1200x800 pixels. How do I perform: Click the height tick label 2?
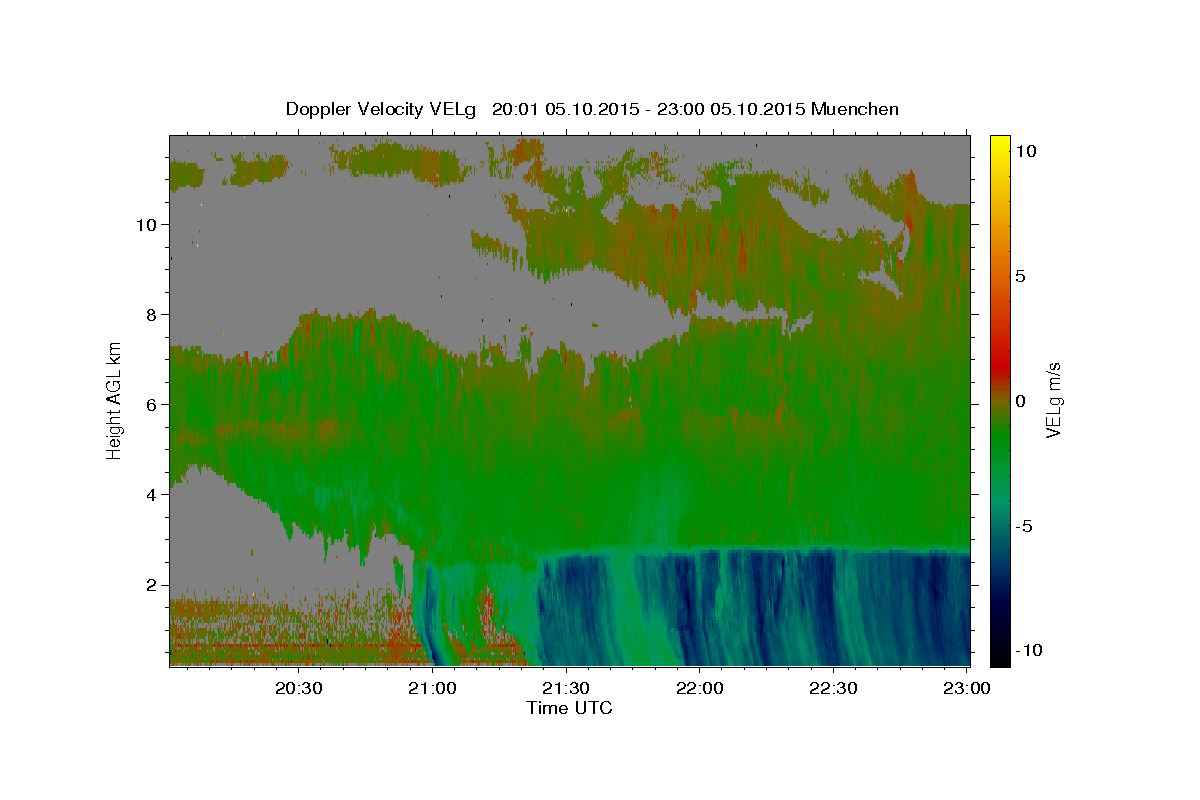(152, 585)
